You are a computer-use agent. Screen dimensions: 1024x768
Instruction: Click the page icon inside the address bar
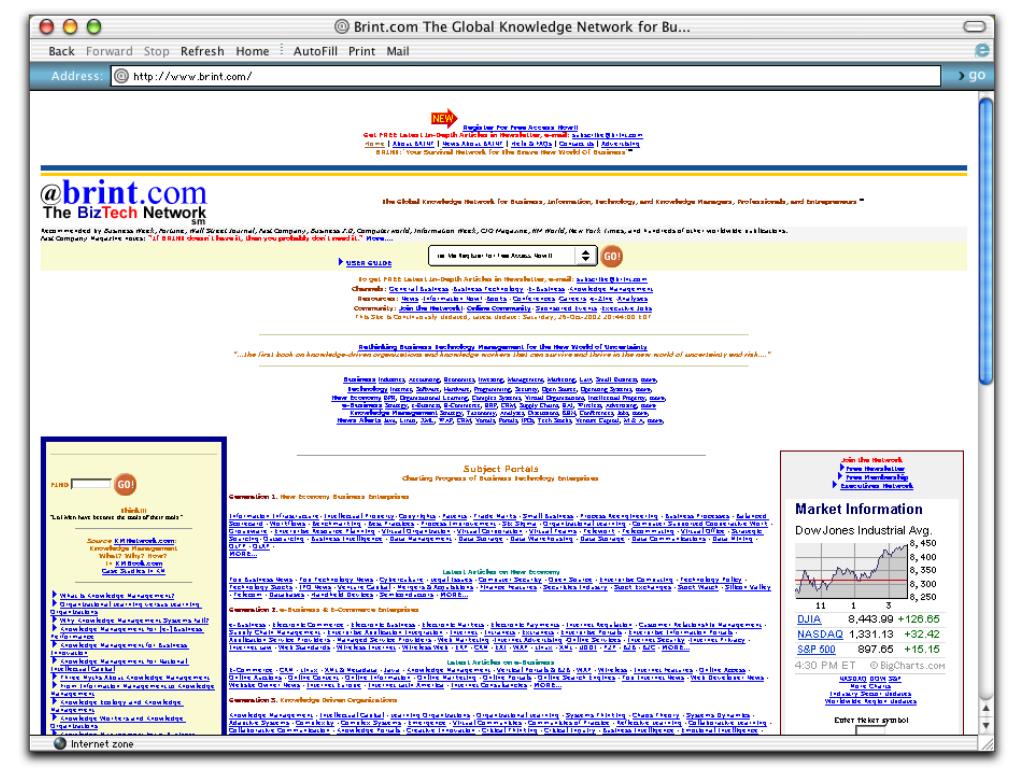121,76
